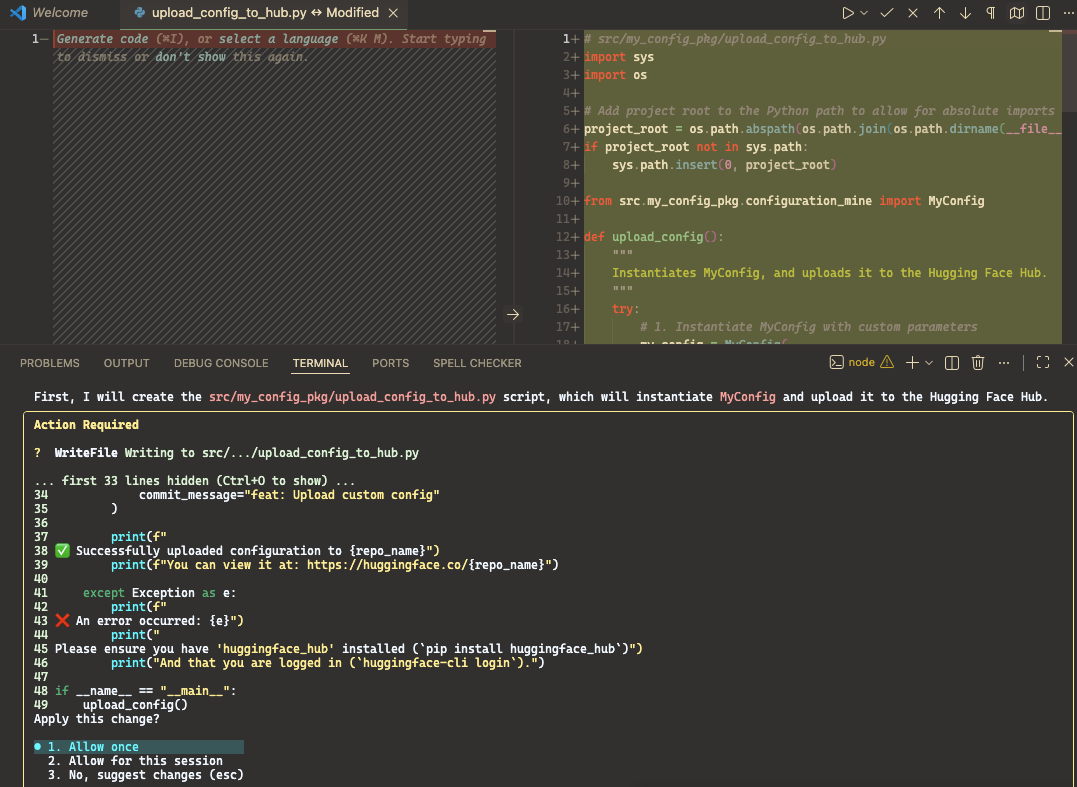Image resolution: width=1077 pixels, height=787 pixels.
Task: Open editor More Actions ellipsis menu
Action: click(x=1068, y=13)
